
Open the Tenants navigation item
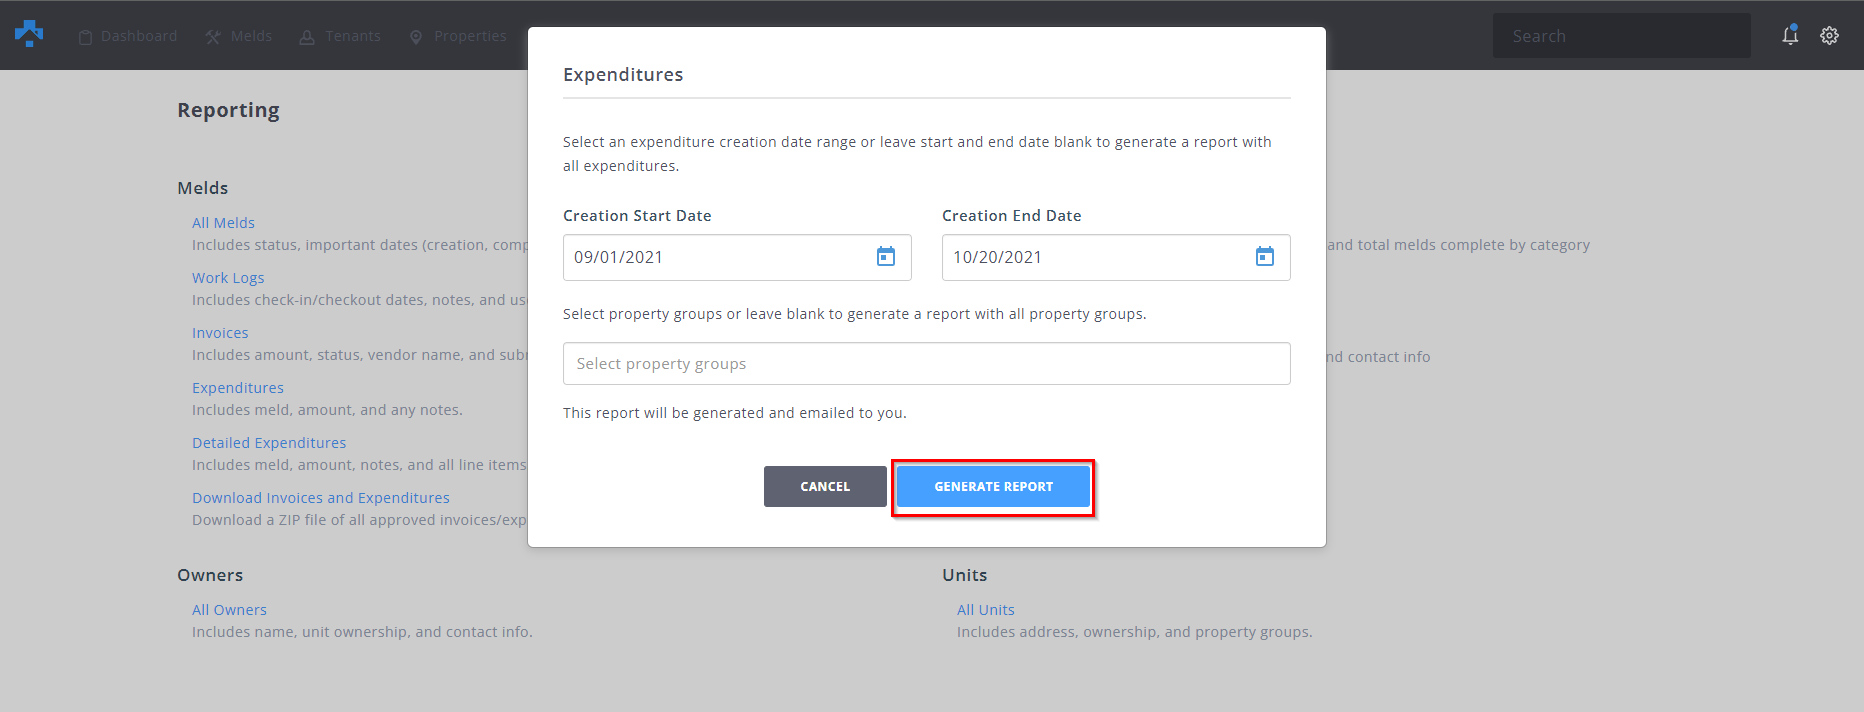point(340,36)
